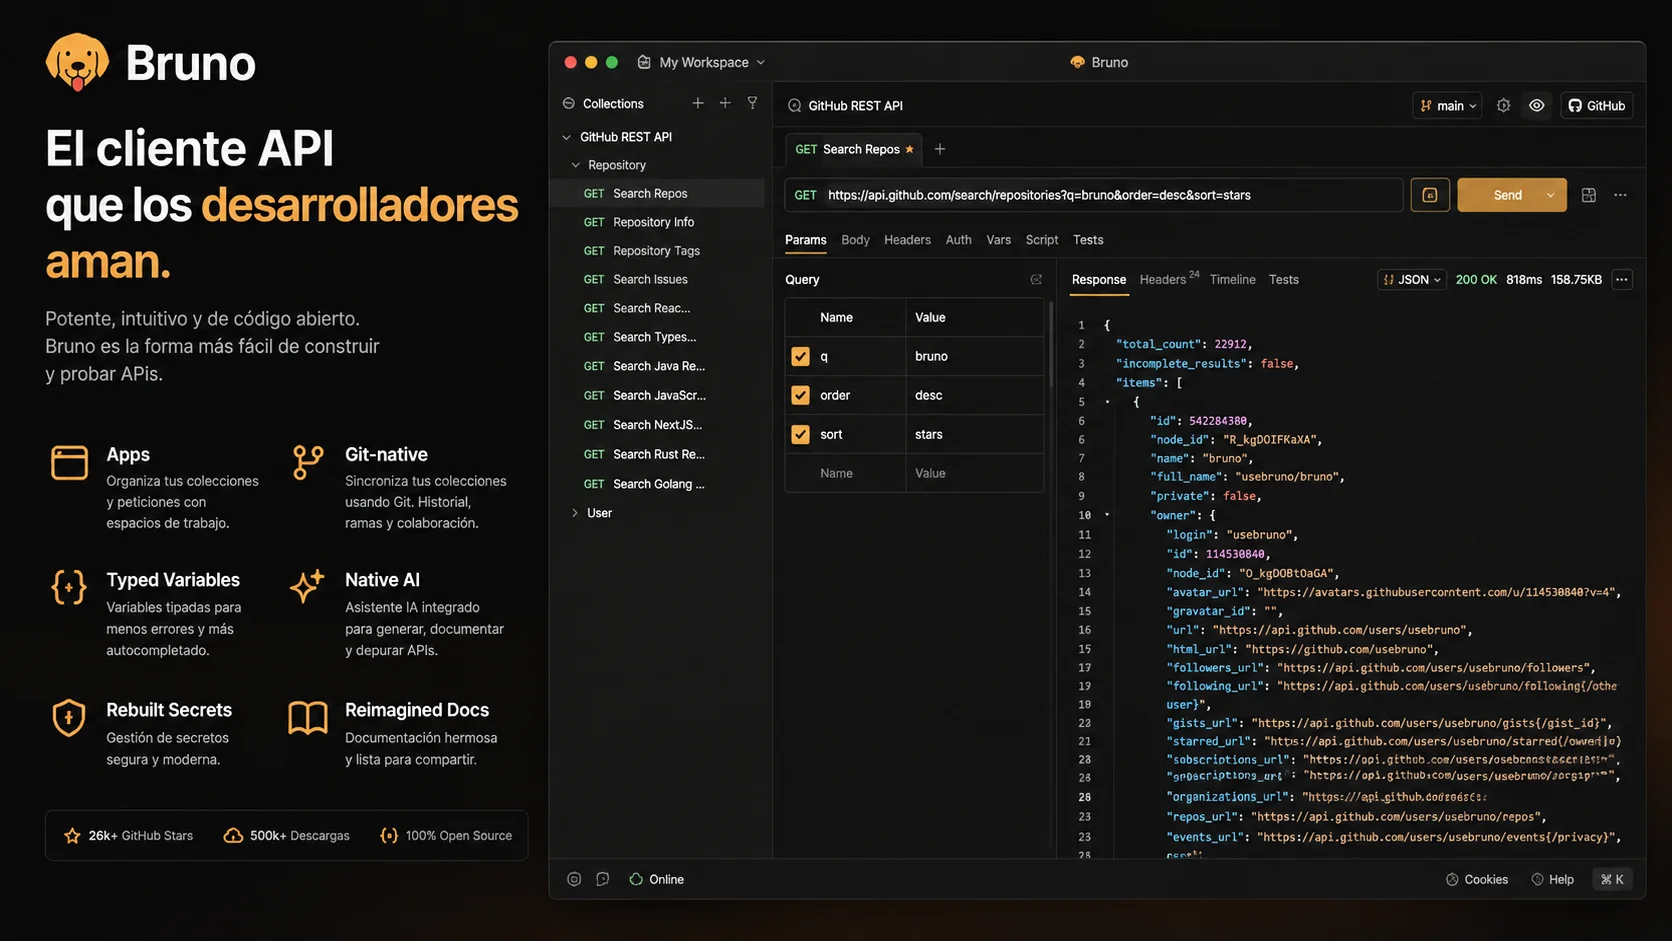Click the Rebuilt Secrets shield icon

pos(69,717)
